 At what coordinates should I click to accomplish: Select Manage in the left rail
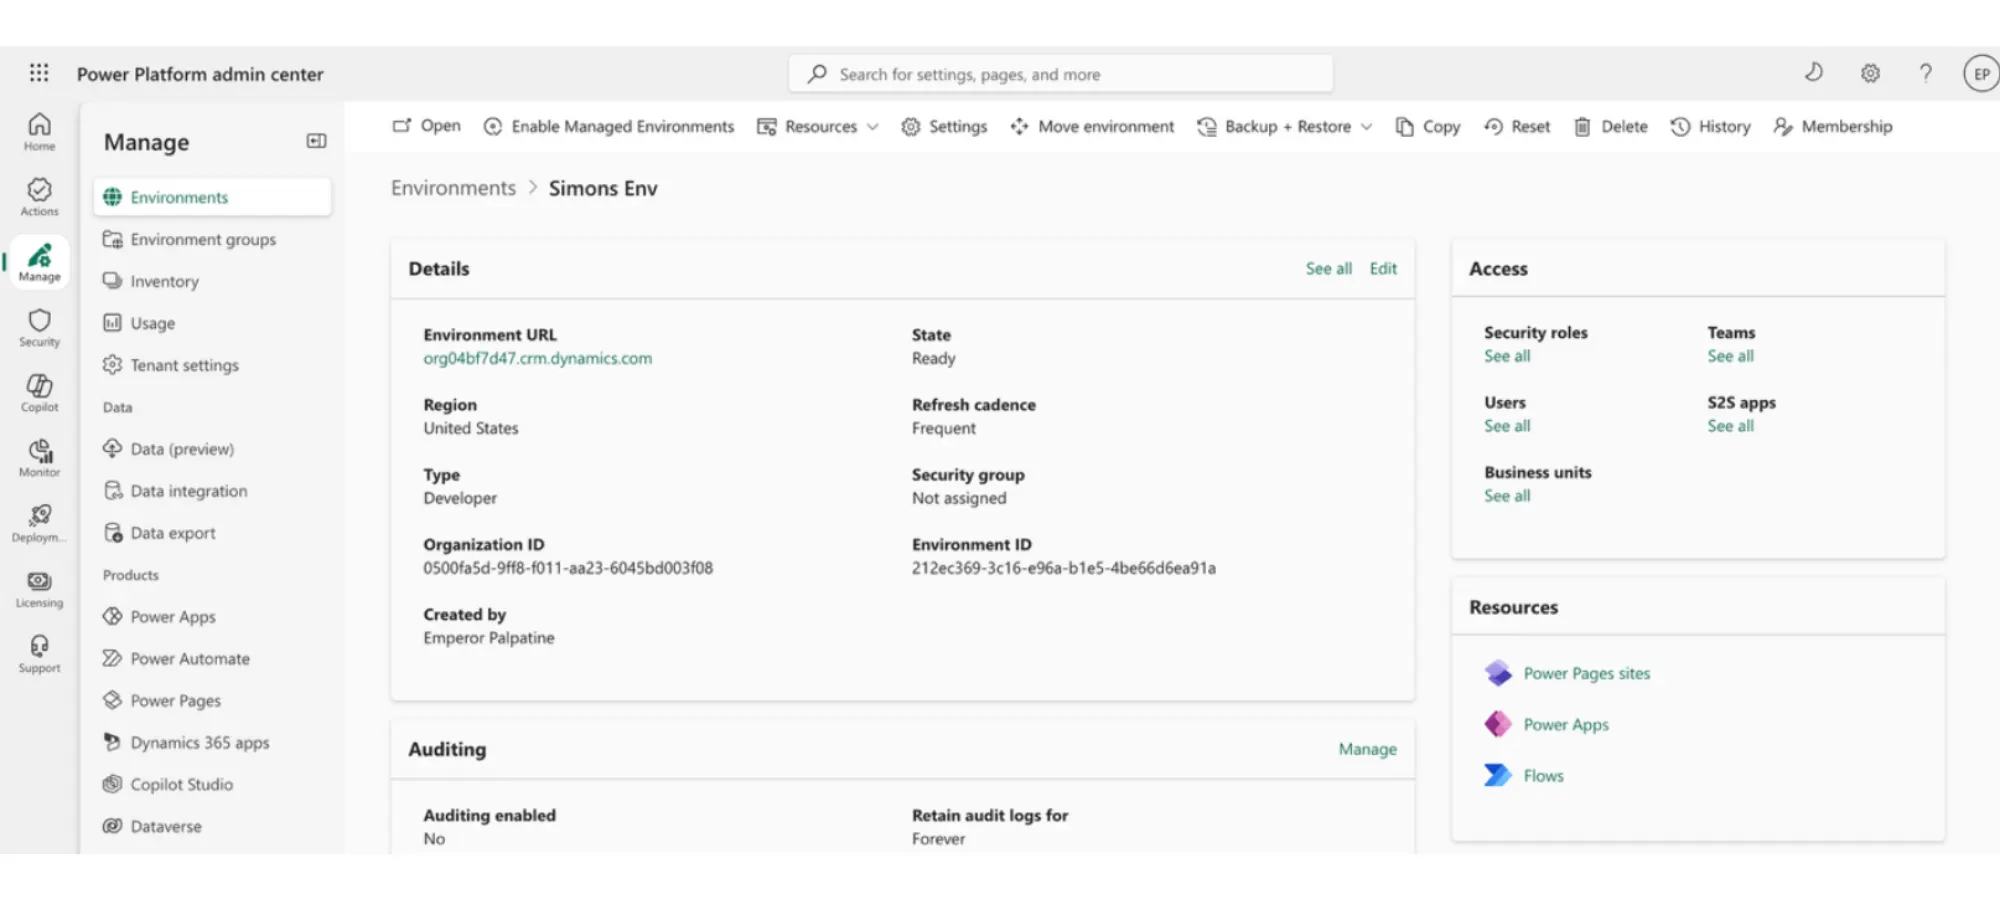39,263
